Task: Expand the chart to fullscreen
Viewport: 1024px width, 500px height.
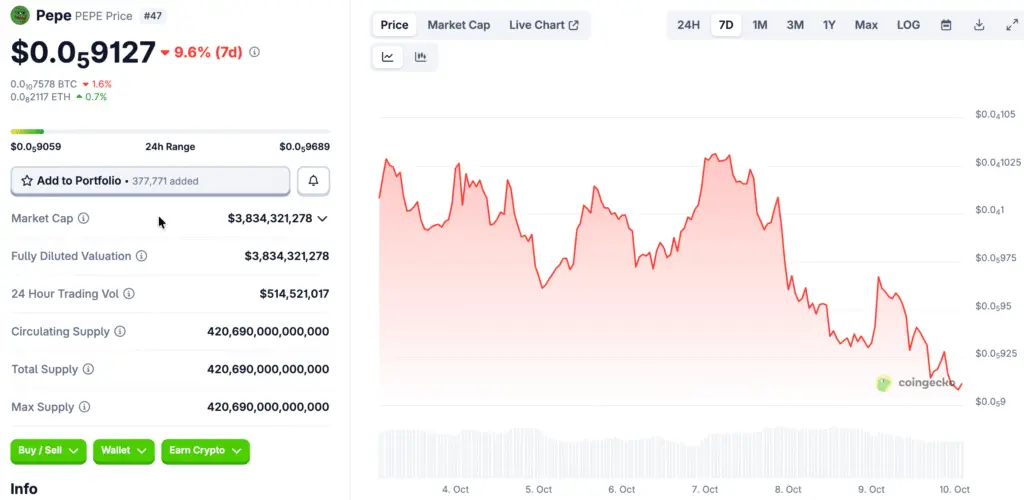Action: coord(1011,25)
